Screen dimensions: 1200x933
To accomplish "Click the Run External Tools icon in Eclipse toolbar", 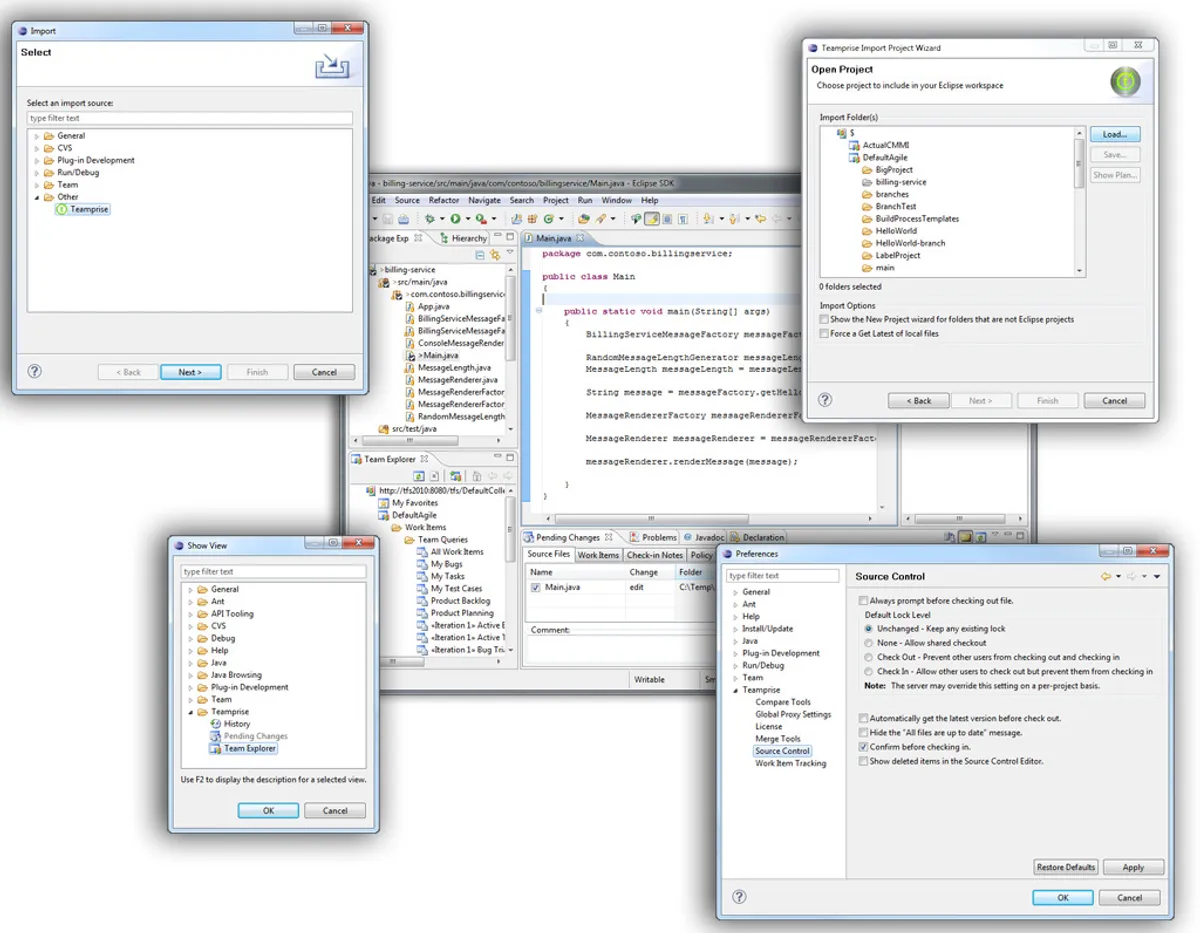I will pyautogui.click(x=481, y=218).
